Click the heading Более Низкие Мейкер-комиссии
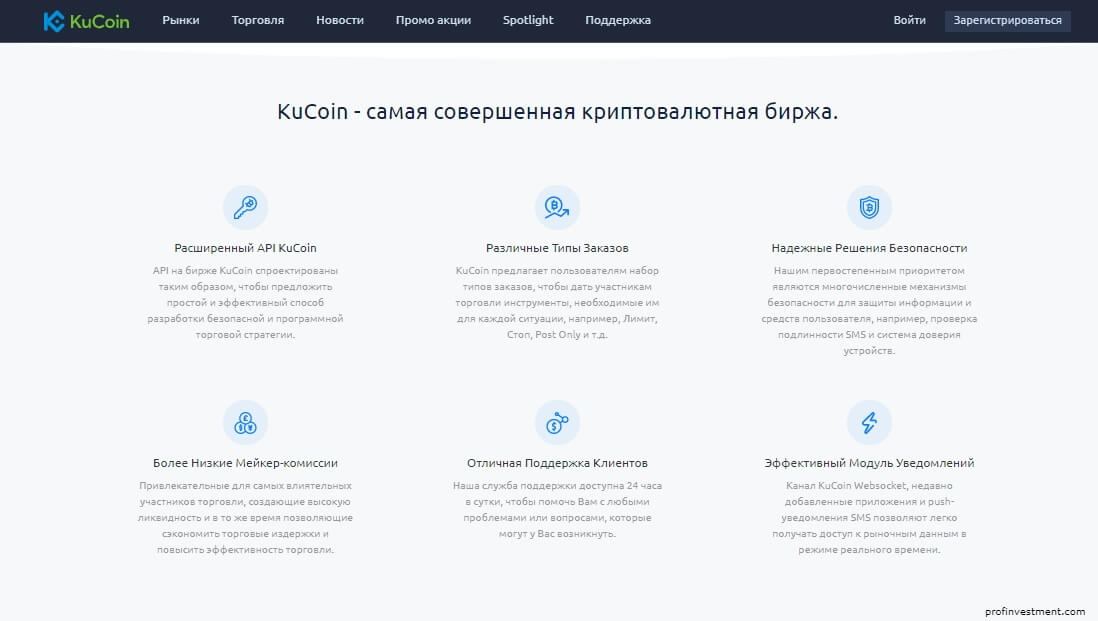The width and height of the screenshot is (1098, 621). (245, 463)
